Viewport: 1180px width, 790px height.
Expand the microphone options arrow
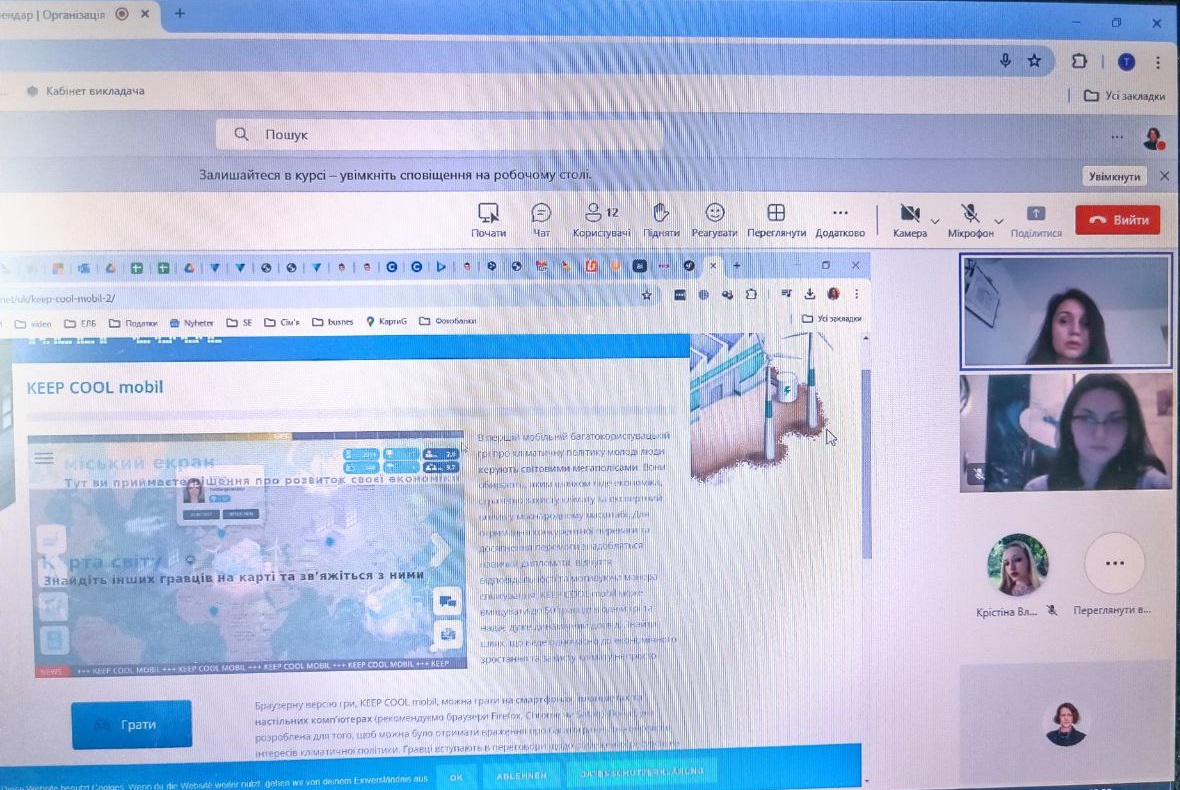tap(999, 221)
